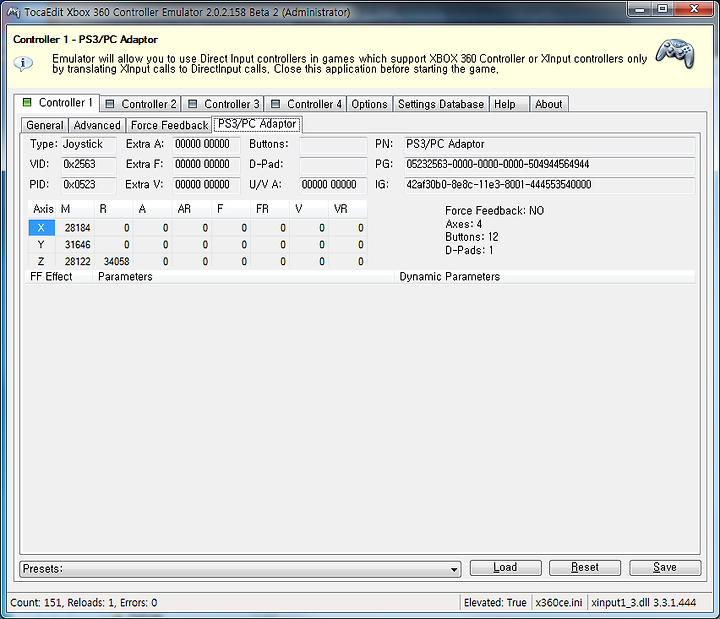This screenshot has height=619, width=720.
Task: Select the Z axis row
Action: pyautogui.click(x=197, y=261)
